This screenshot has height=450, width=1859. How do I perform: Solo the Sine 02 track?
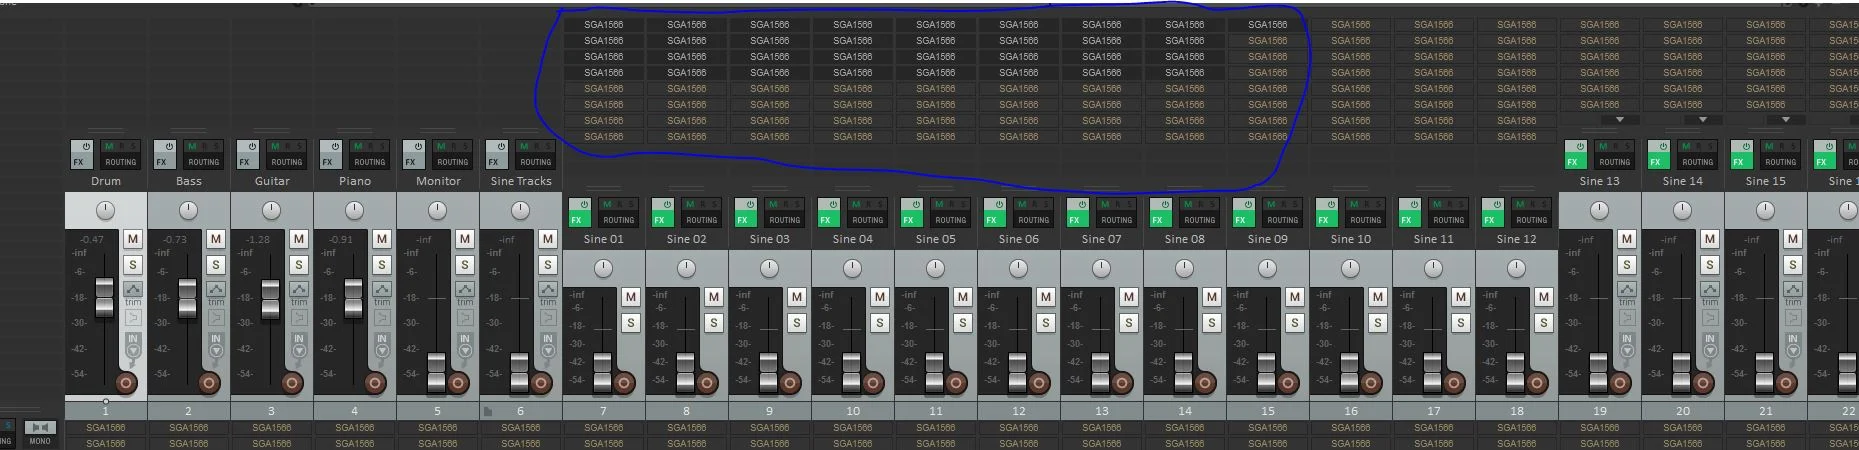[713, 323]
